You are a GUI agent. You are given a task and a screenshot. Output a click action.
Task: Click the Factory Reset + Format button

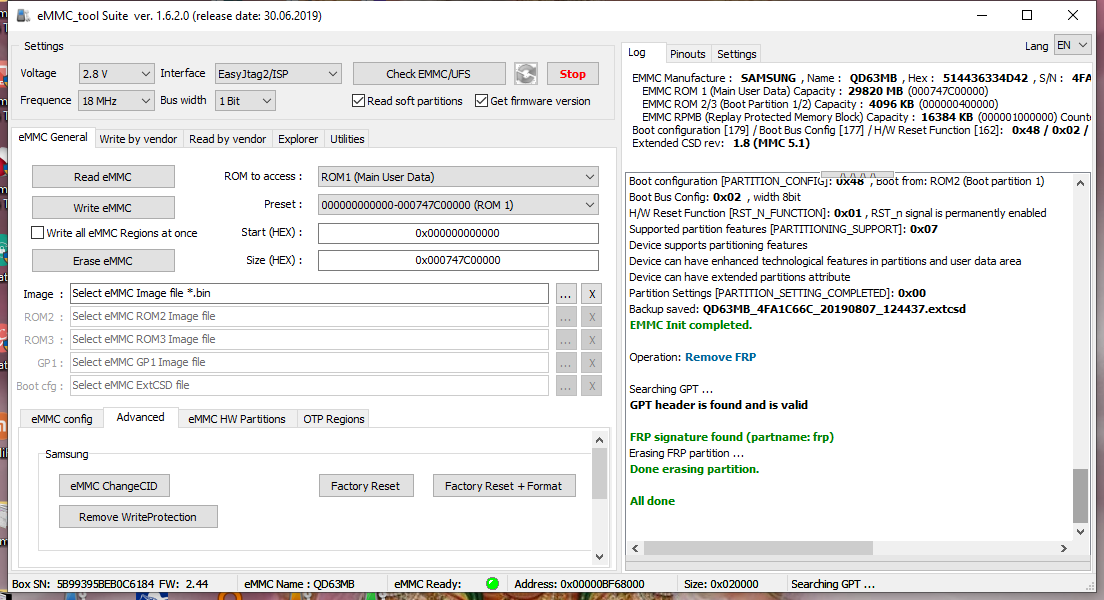click(503, 486)
